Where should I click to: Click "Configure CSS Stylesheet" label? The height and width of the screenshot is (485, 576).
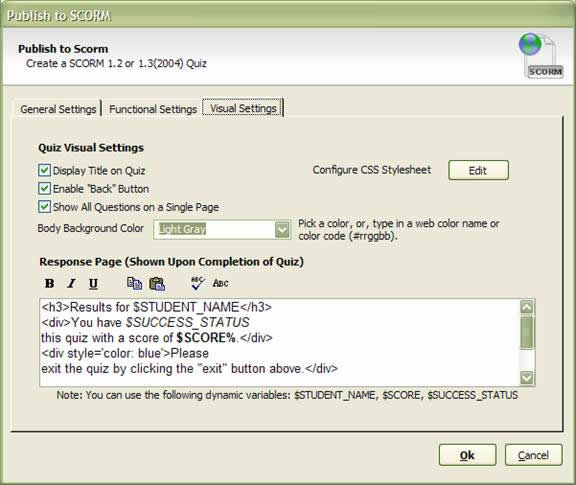[372, 170]
